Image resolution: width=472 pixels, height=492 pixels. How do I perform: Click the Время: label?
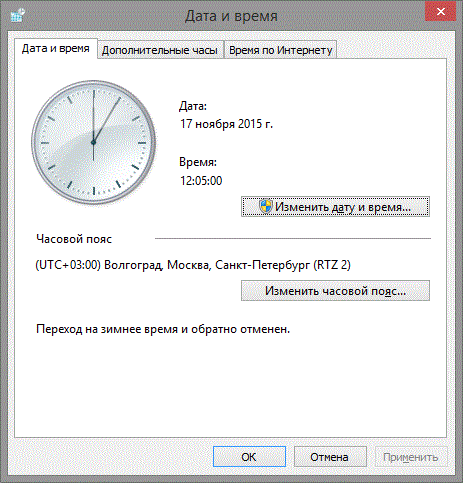pyautogui.click(x=198, y=162)
